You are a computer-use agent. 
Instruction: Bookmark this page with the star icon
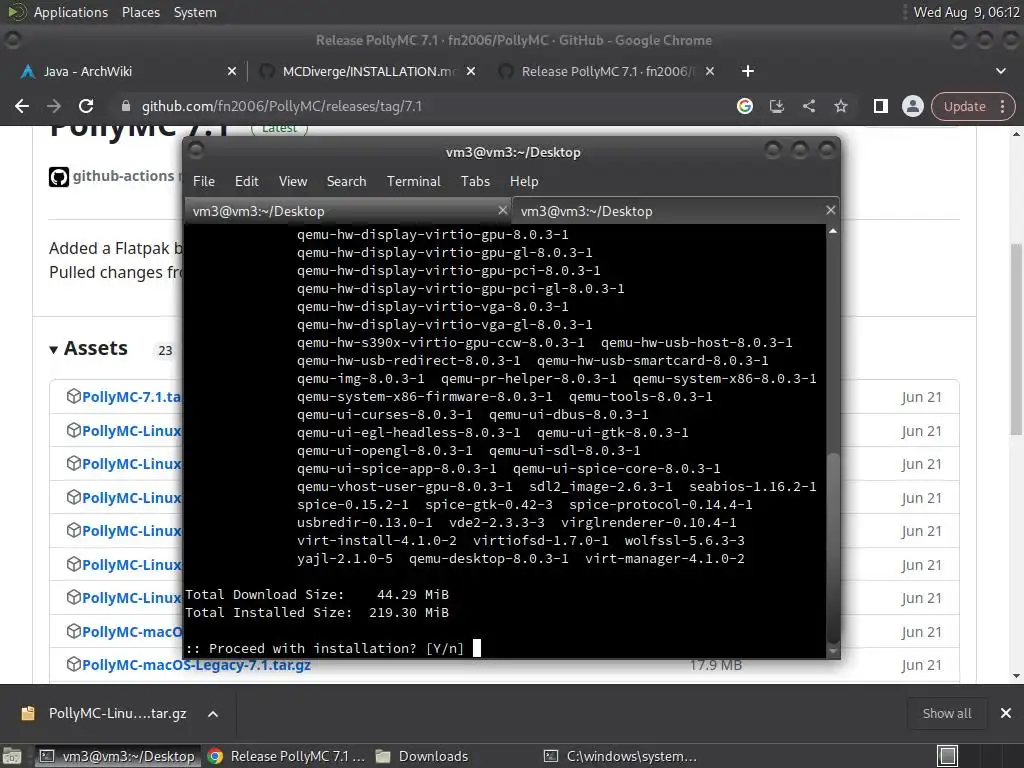click(840, 106)
